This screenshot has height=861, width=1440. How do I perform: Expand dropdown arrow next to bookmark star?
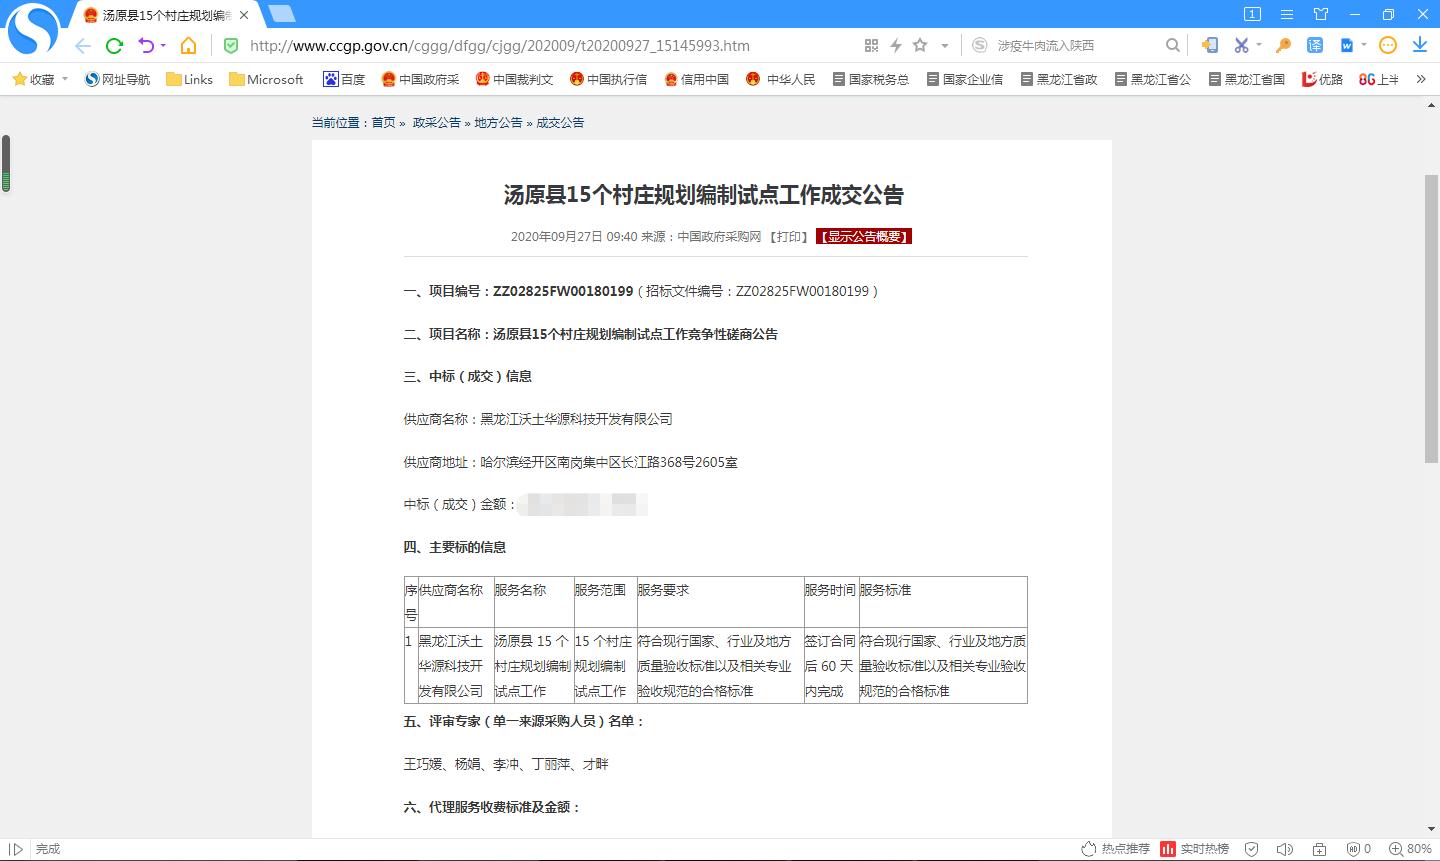(x=944, y=46)
